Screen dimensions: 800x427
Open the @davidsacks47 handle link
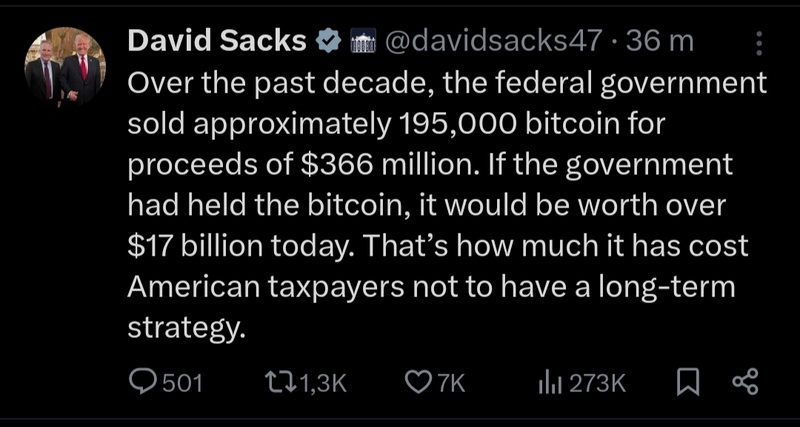[492, 41]
